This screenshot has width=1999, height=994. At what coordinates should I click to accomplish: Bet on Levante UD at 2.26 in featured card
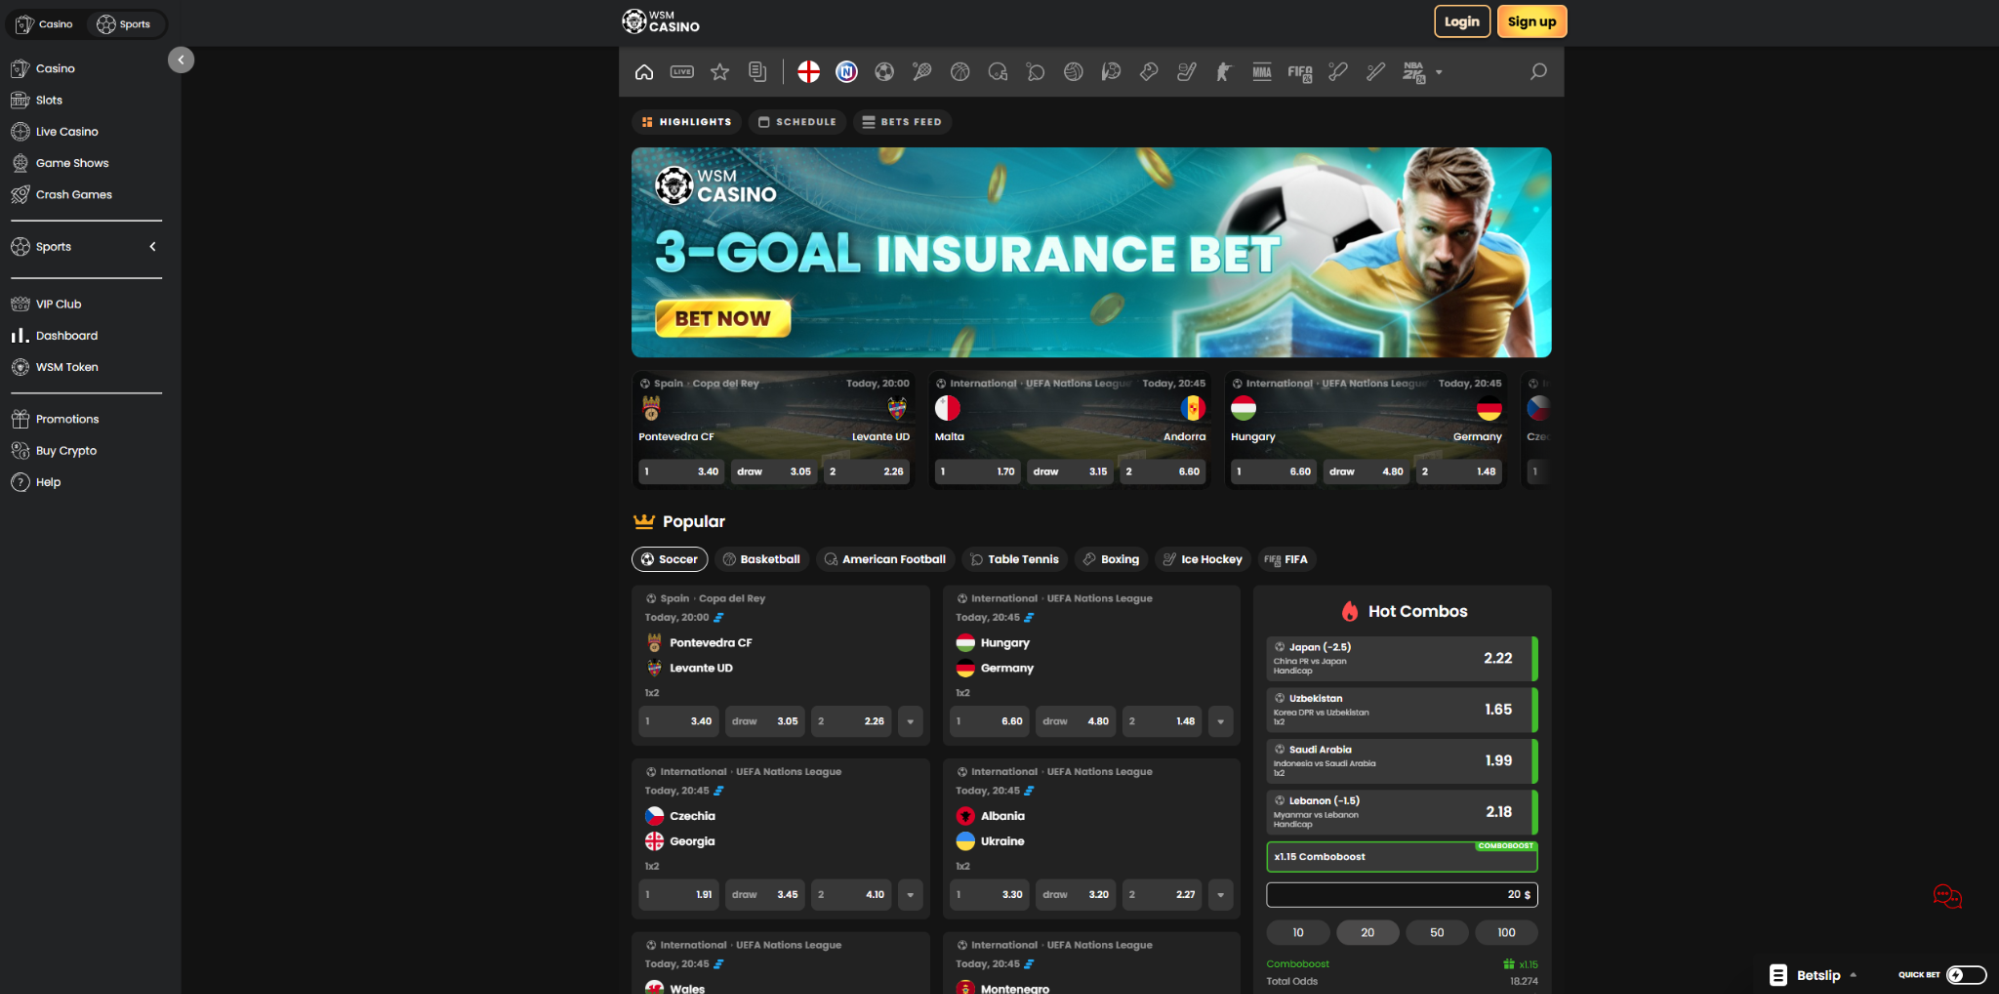coord(867,471)
